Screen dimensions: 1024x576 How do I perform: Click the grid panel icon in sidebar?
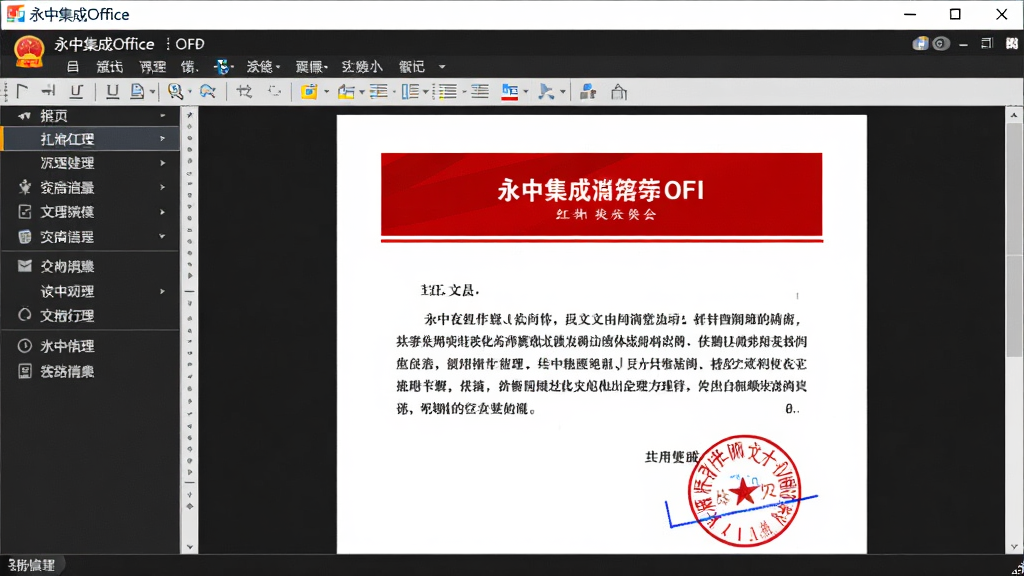pos(25,236)
